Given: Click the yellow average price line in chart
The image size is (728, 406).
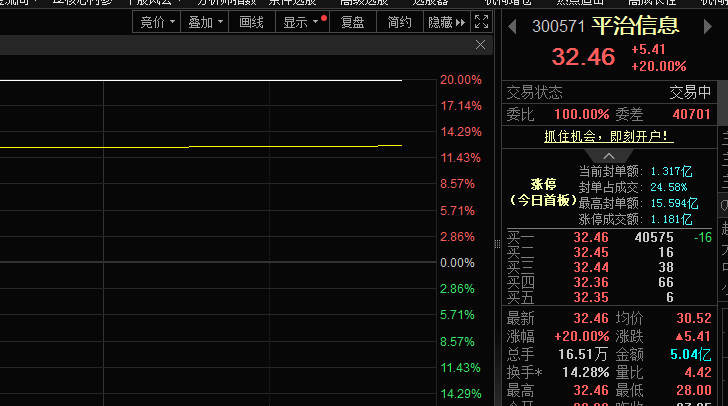Looking at the screenshot, I should (x=201, y=147).
